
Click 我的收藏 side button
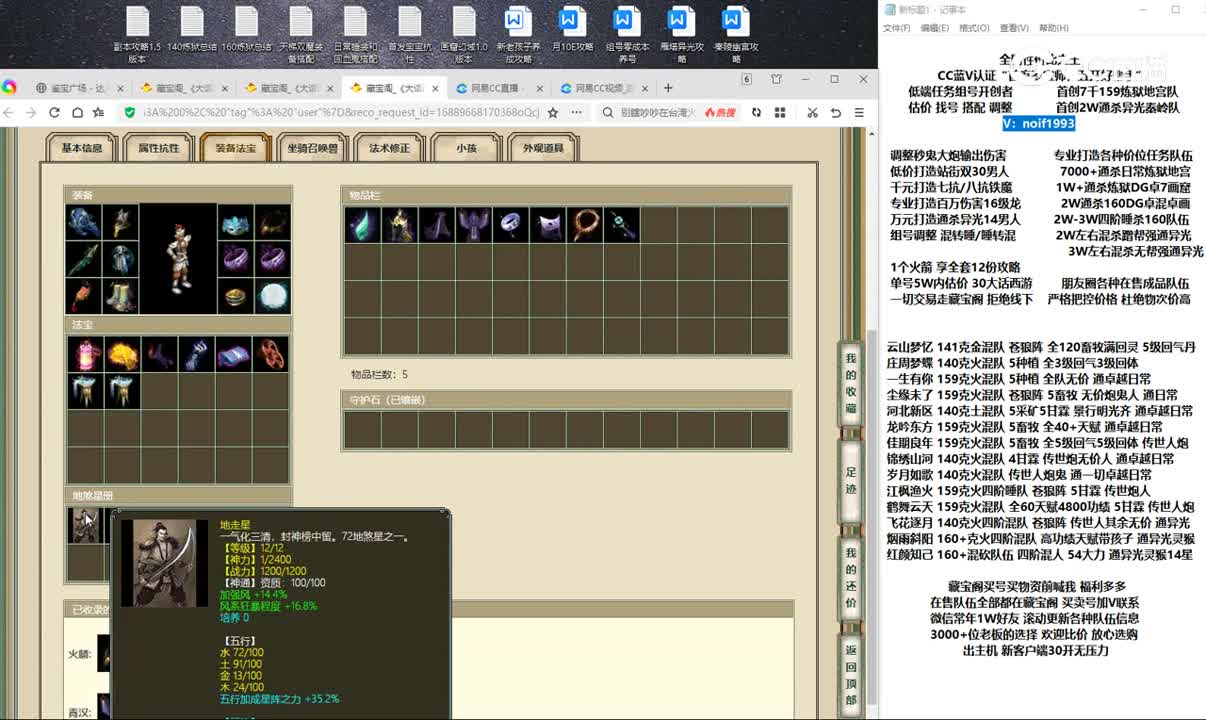[x=851, y=383]
